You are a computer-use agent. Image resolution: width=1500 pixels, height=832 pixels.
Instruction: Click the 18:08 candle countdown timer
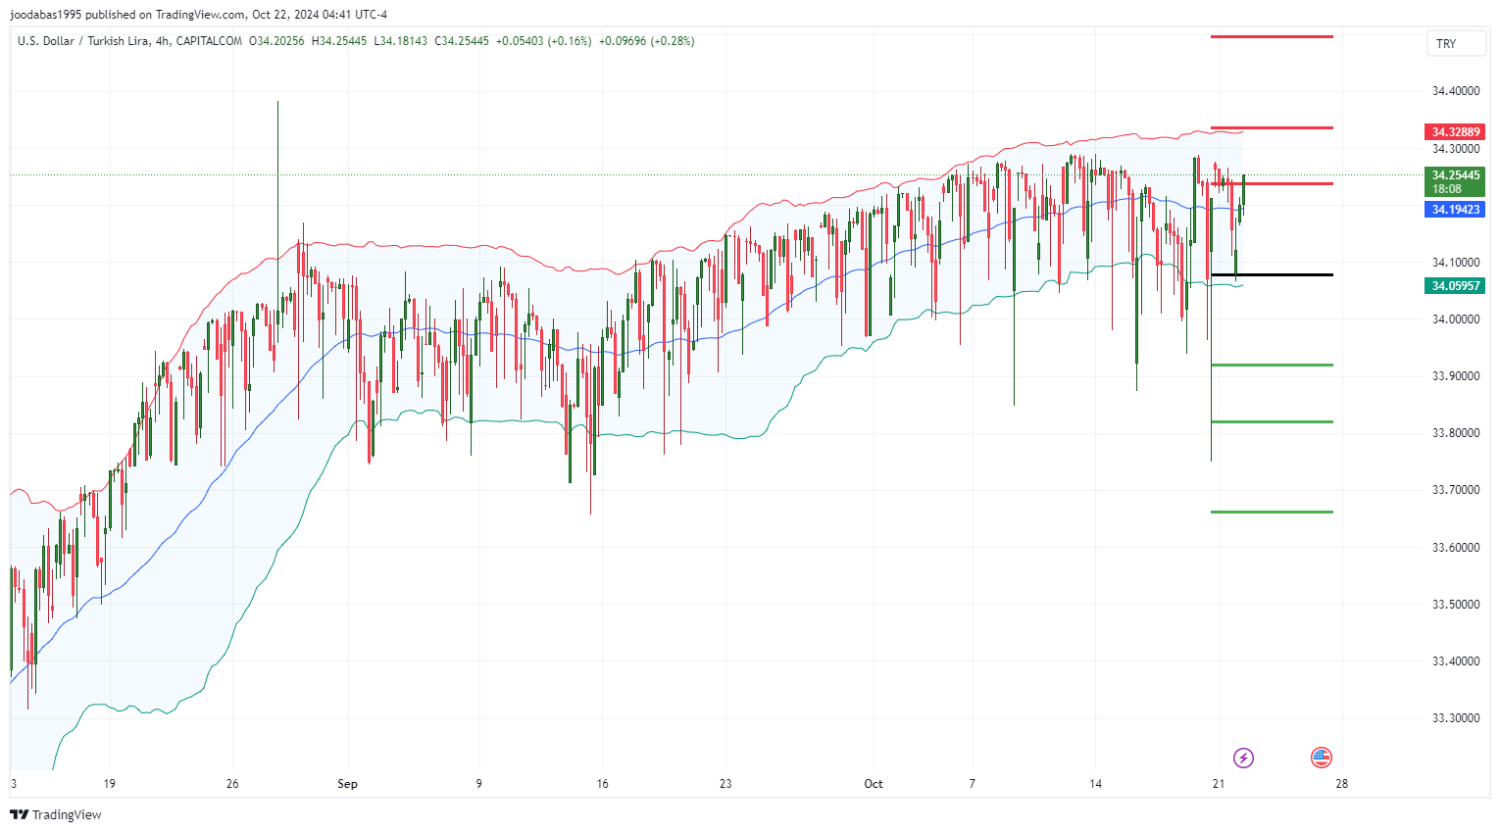click(1446, 189)
